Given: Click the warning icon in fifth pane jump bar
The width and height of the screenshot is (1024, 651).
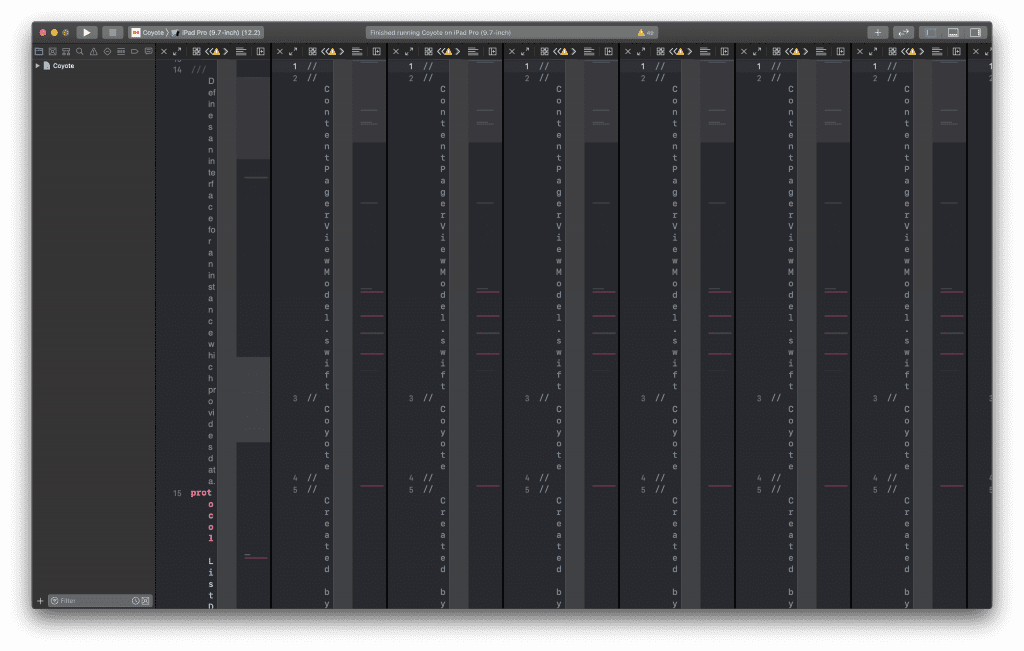Looking at the screenshot, I should click(x=680, y=52).
